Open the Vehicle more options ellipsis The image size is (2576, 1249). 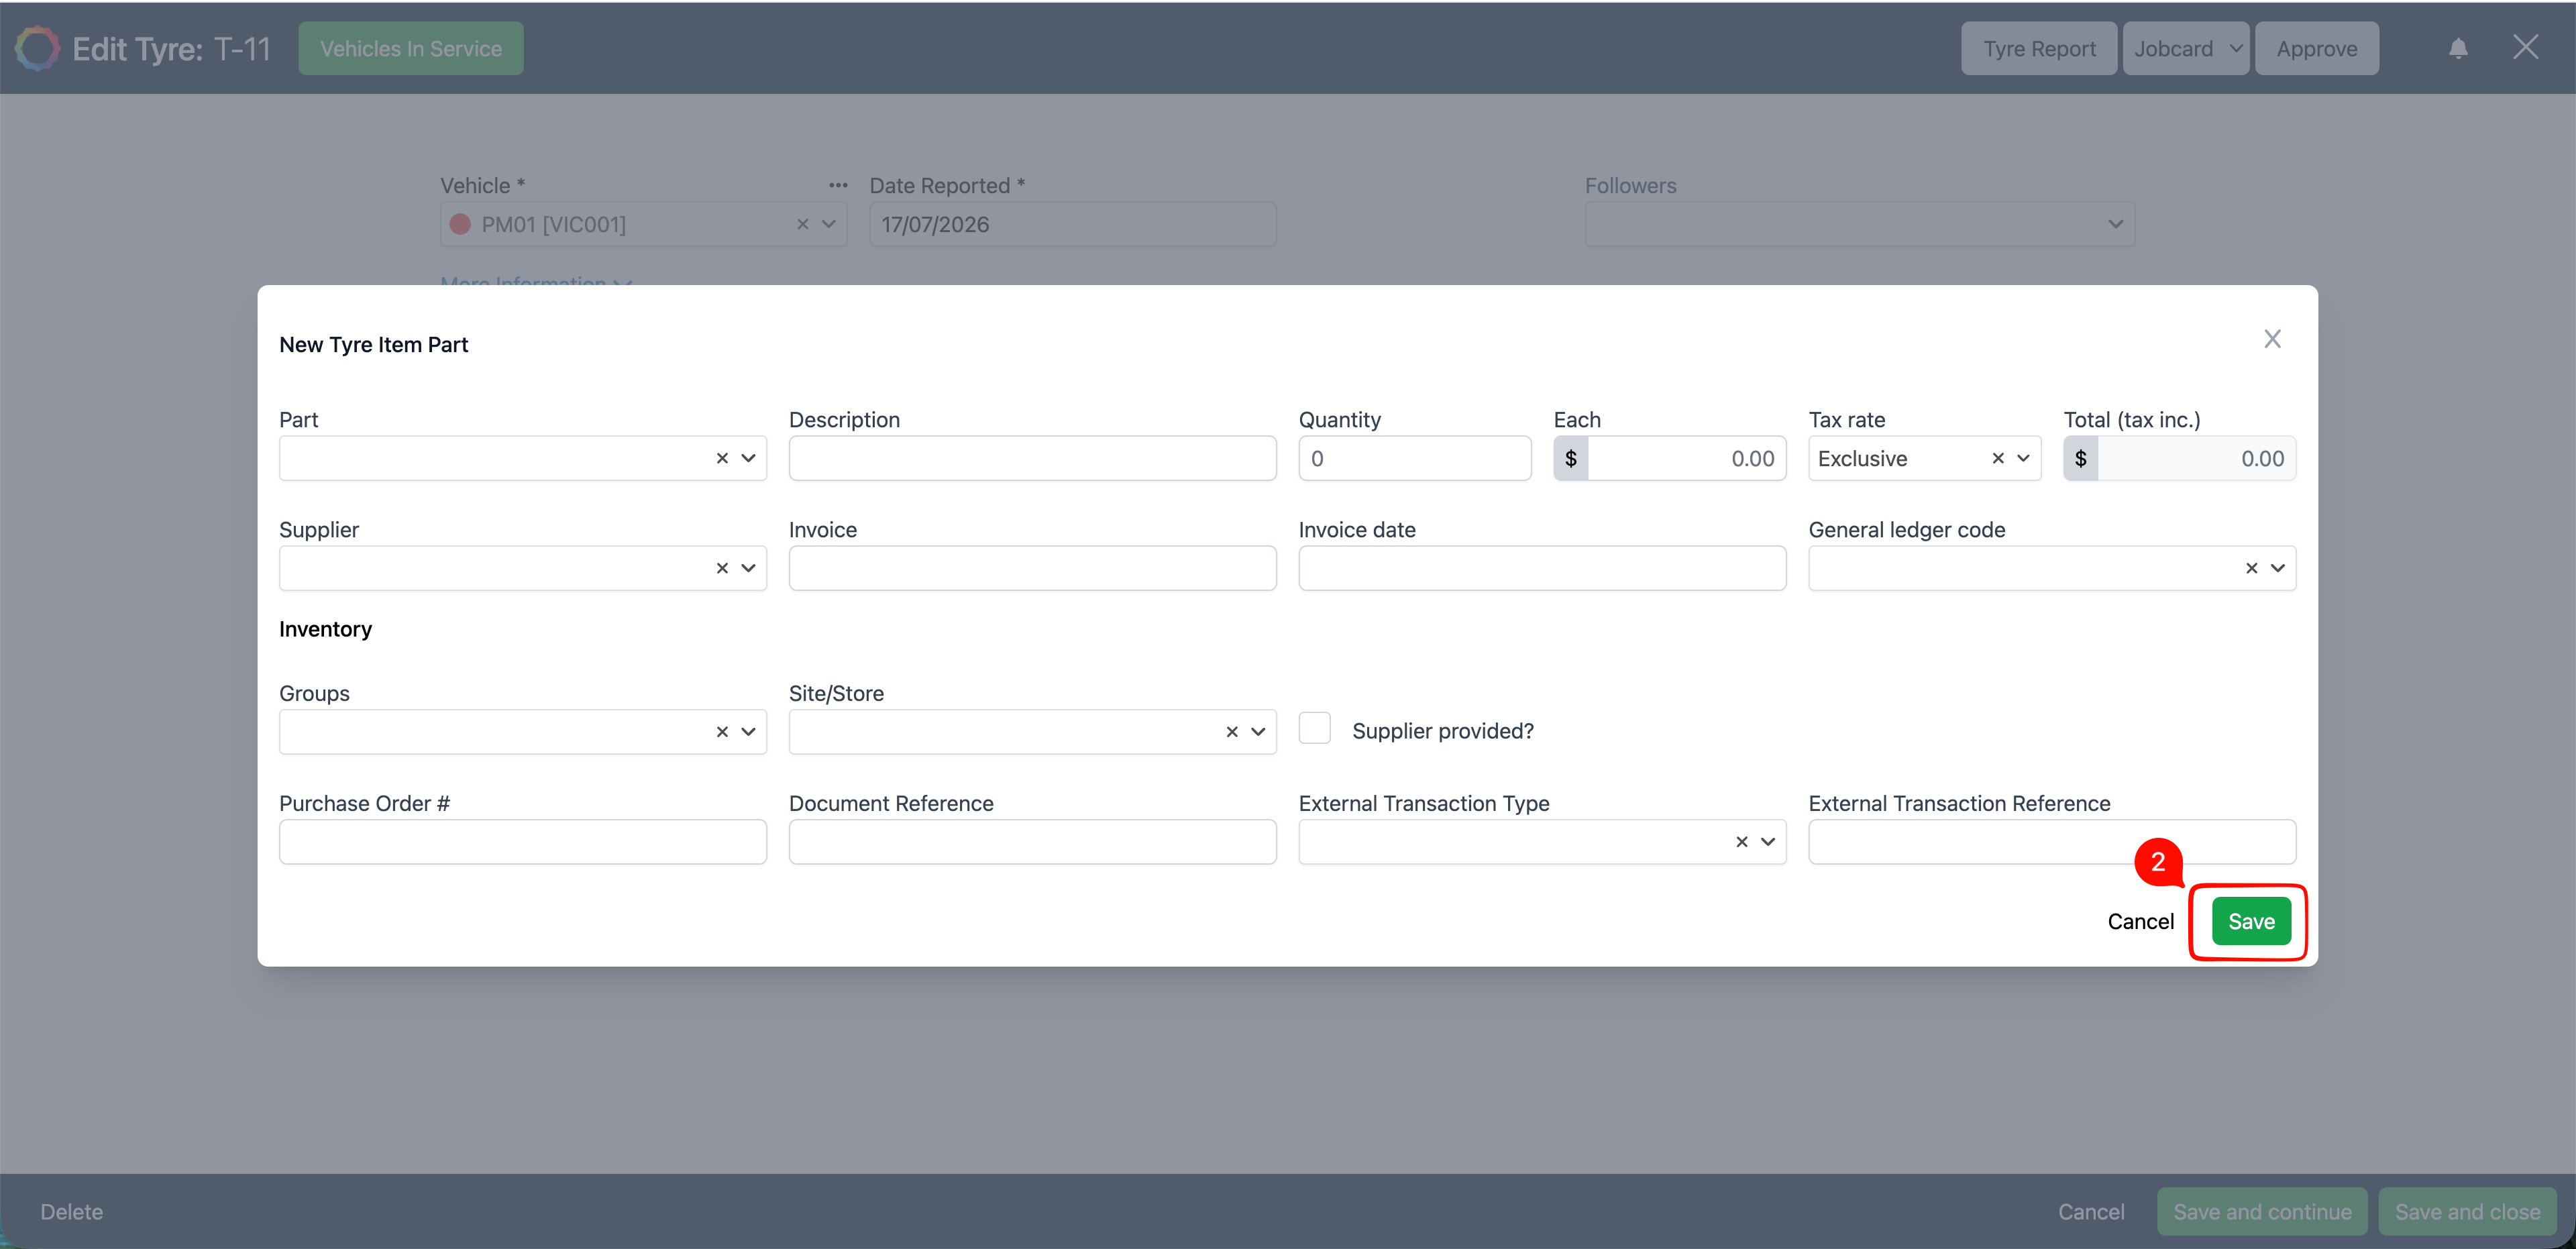point(838,185)
